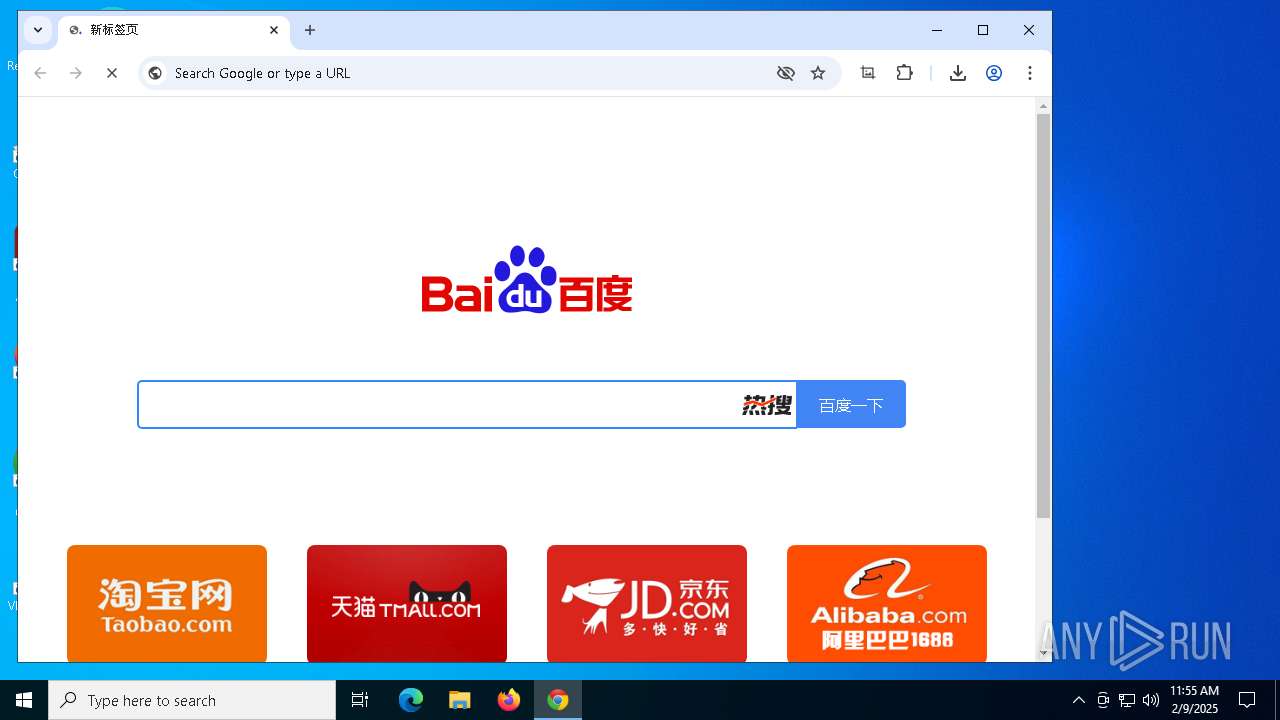Screen dimensions: 1280x720
Task: Click the page vertical scrollbar thumb
Action: coord(1043,315)
